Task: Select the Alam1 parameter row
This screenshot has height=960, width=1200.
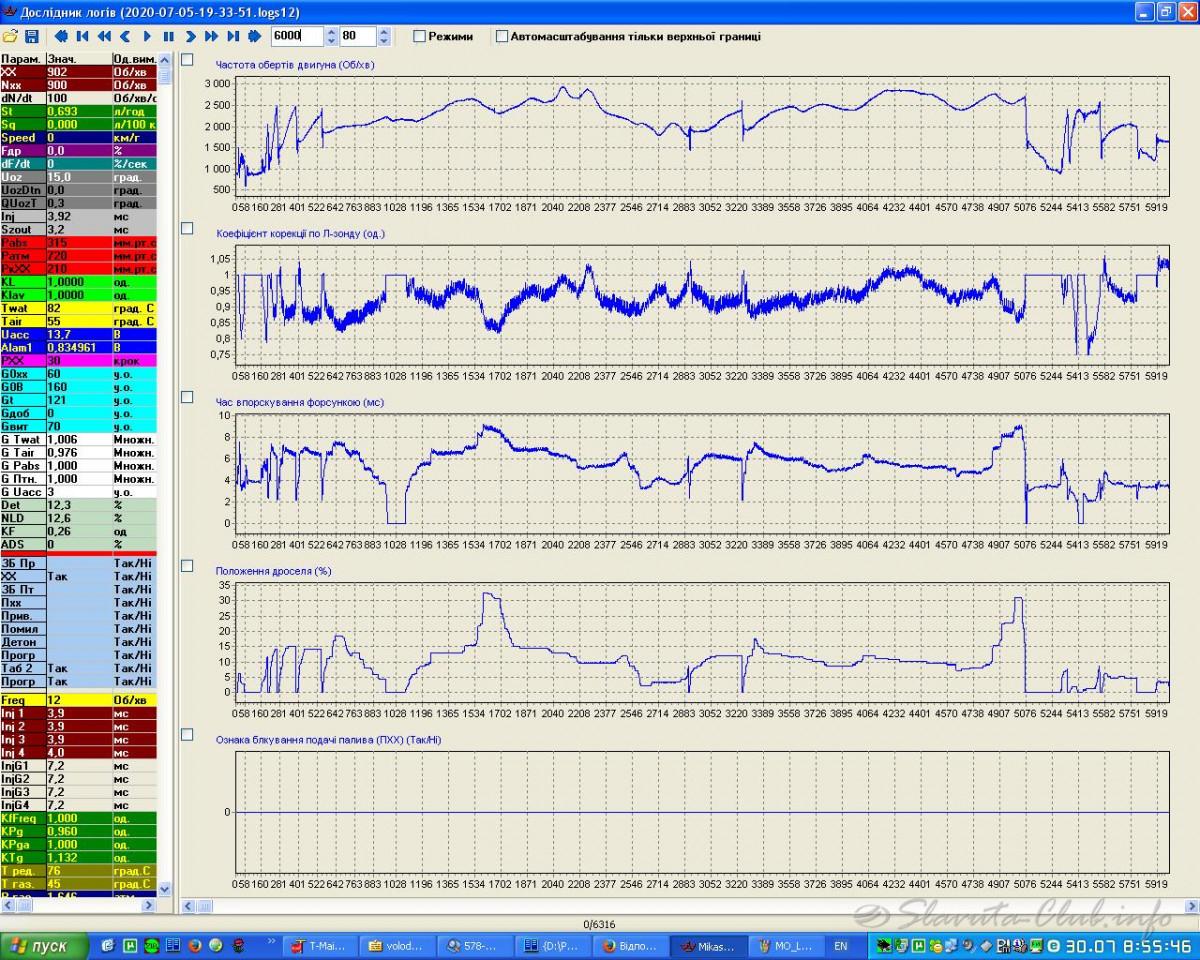Action: 79,347
